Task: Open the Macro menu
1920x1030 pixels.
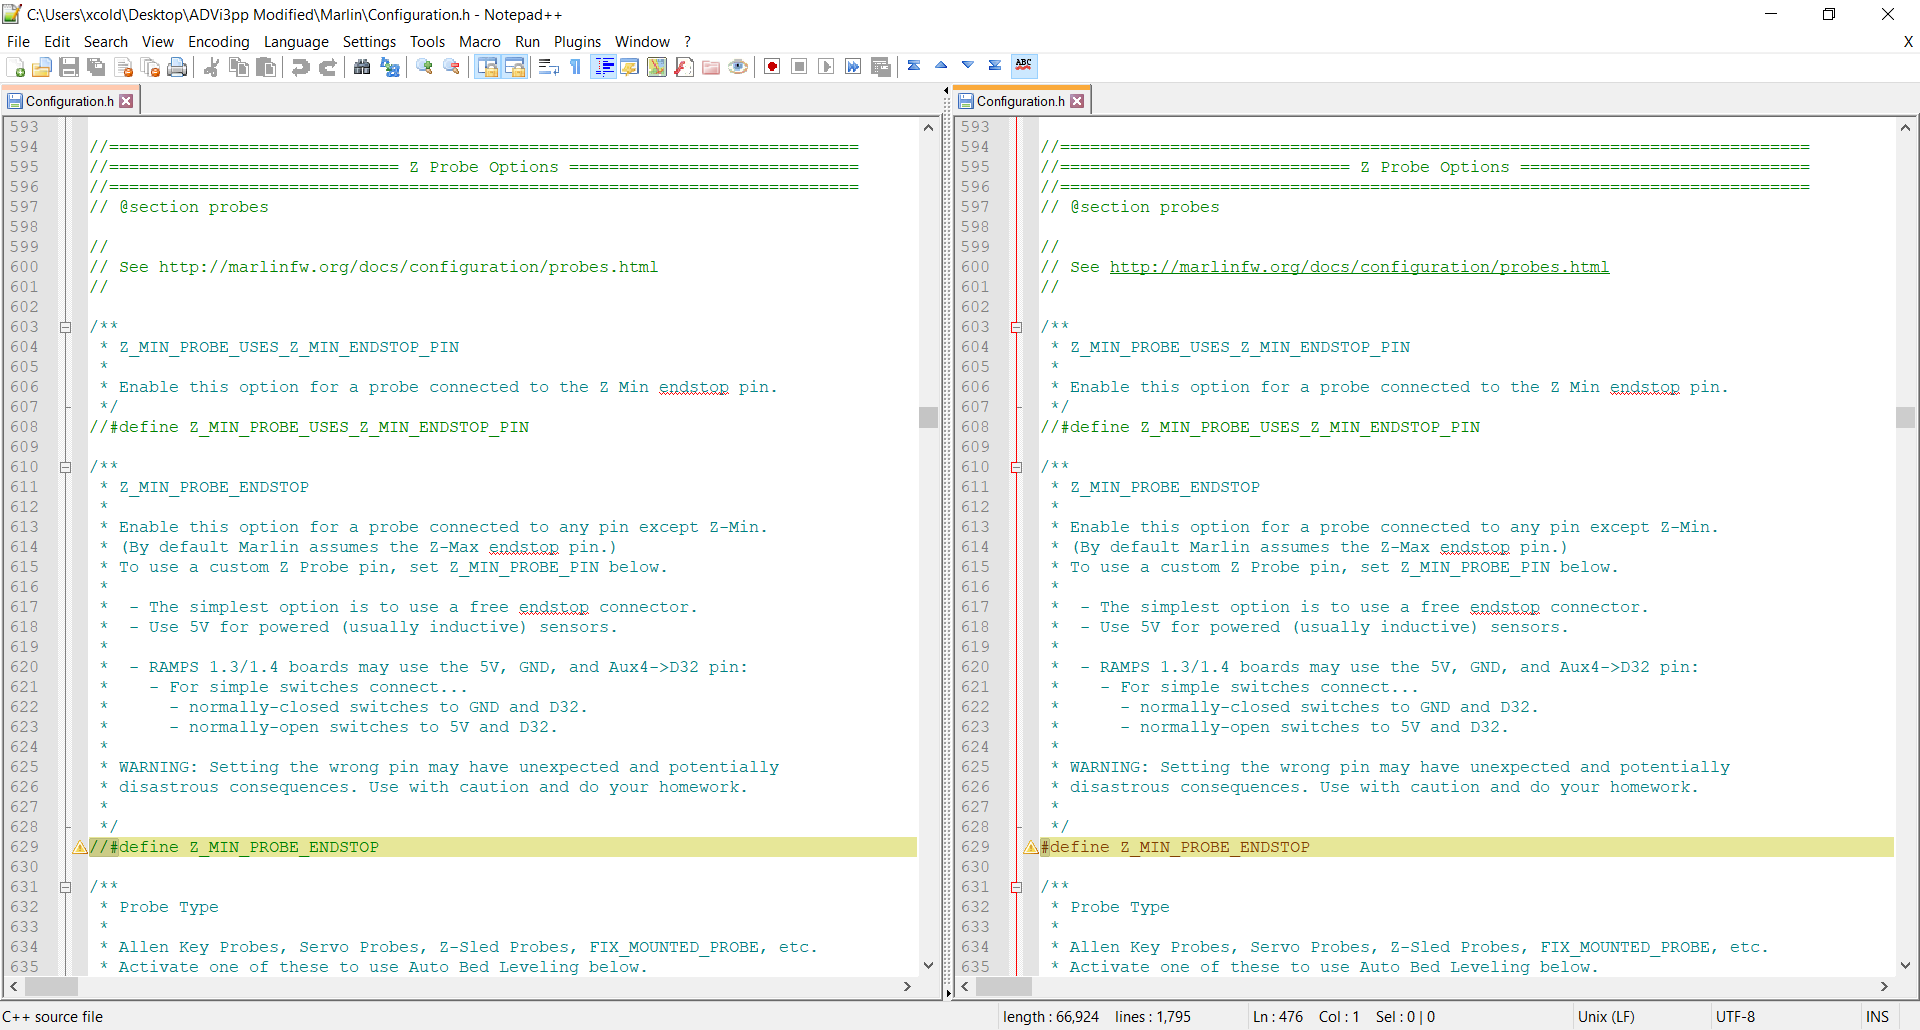Action: click(480, 41)
